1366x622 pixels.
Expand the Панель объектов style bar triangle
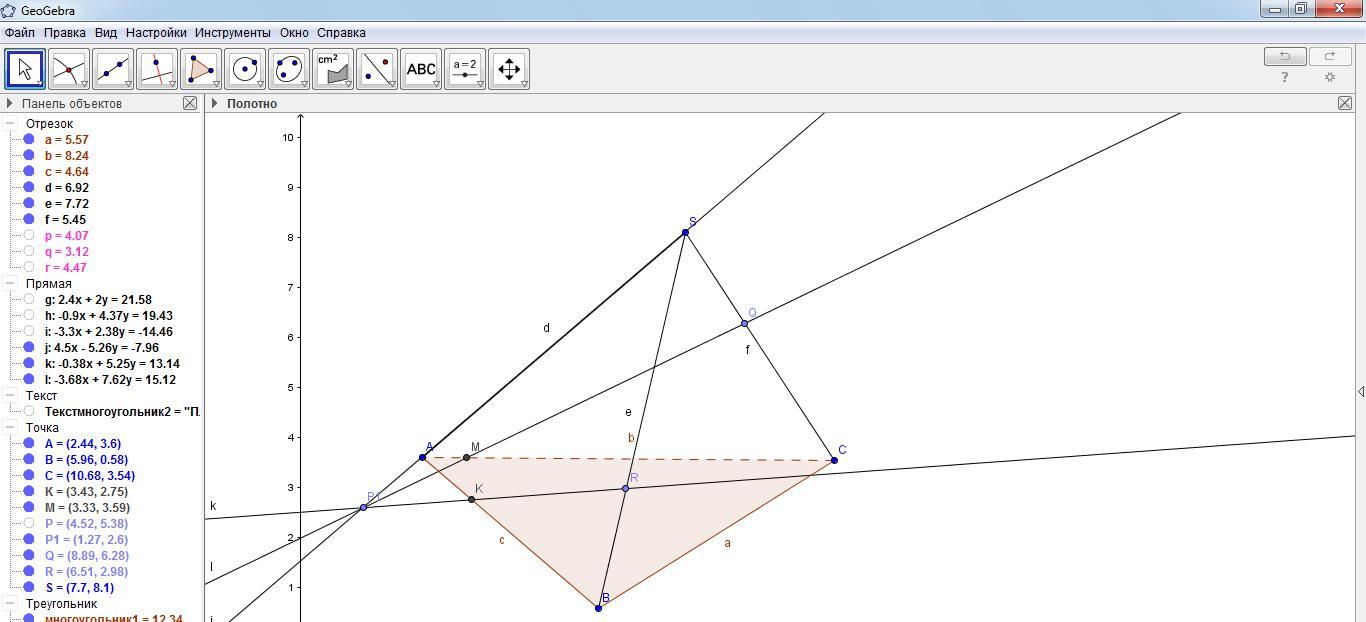coord(9,103)
